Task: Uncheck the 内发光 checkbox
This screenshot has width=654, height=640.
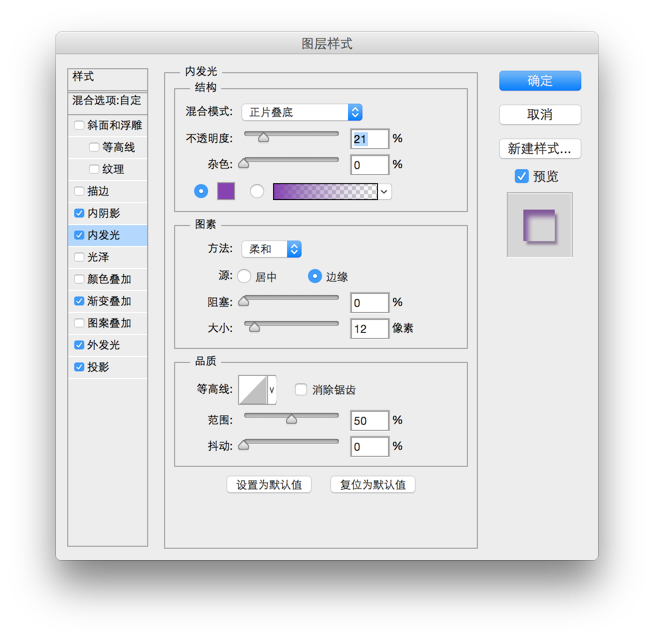Action: point(79,235)
